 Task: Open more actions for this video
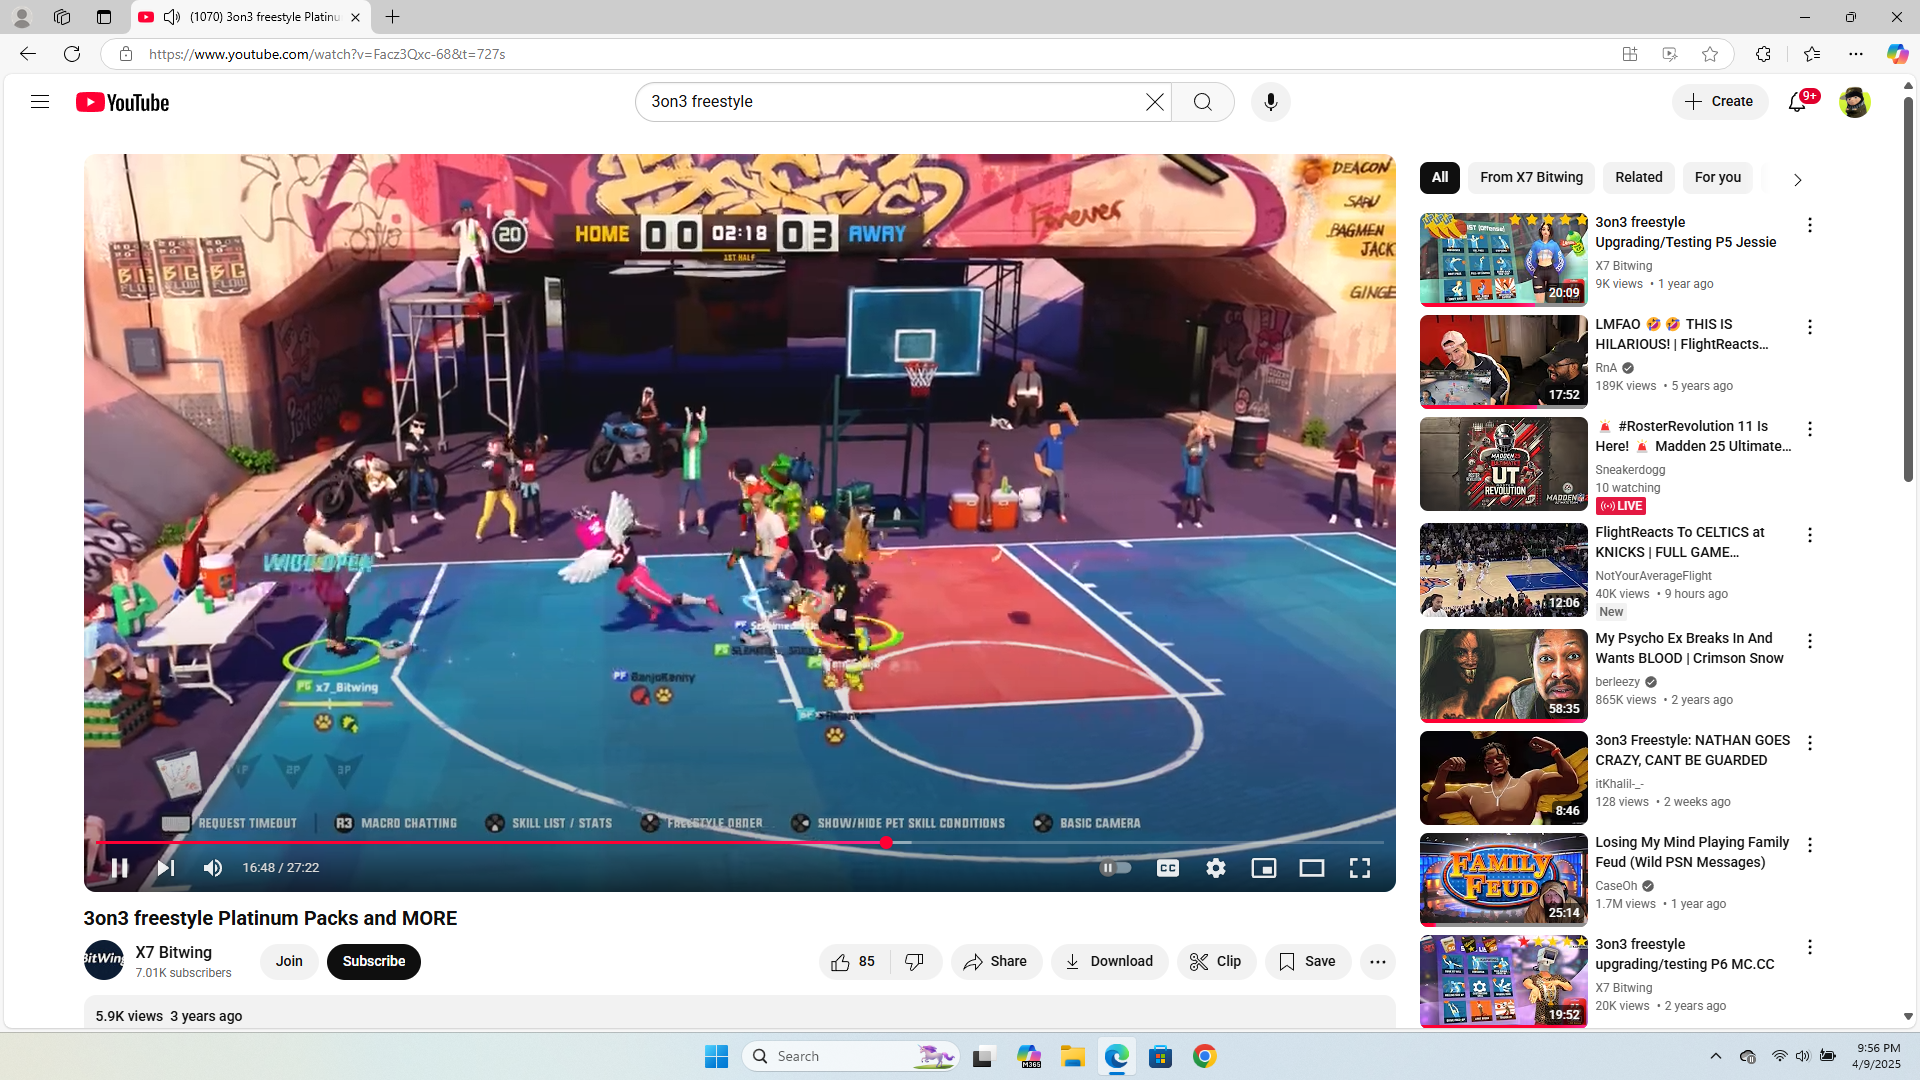point(1377,962)
